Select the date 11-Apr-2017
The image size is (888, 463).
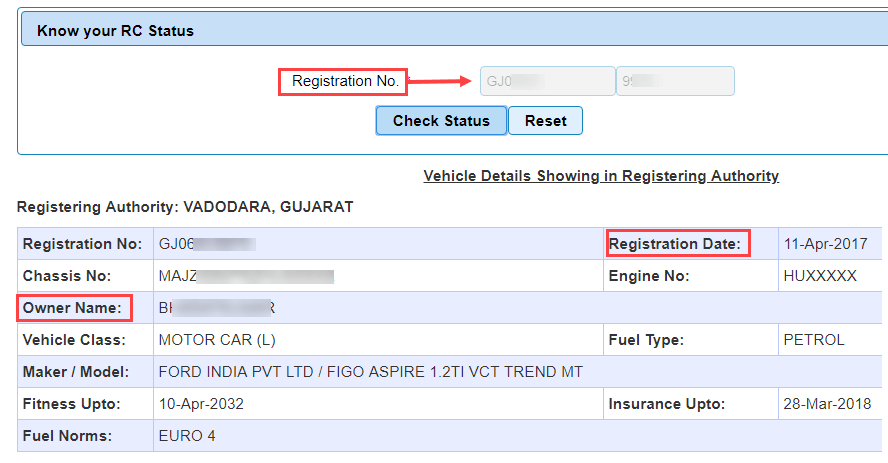tap(825, 244)
